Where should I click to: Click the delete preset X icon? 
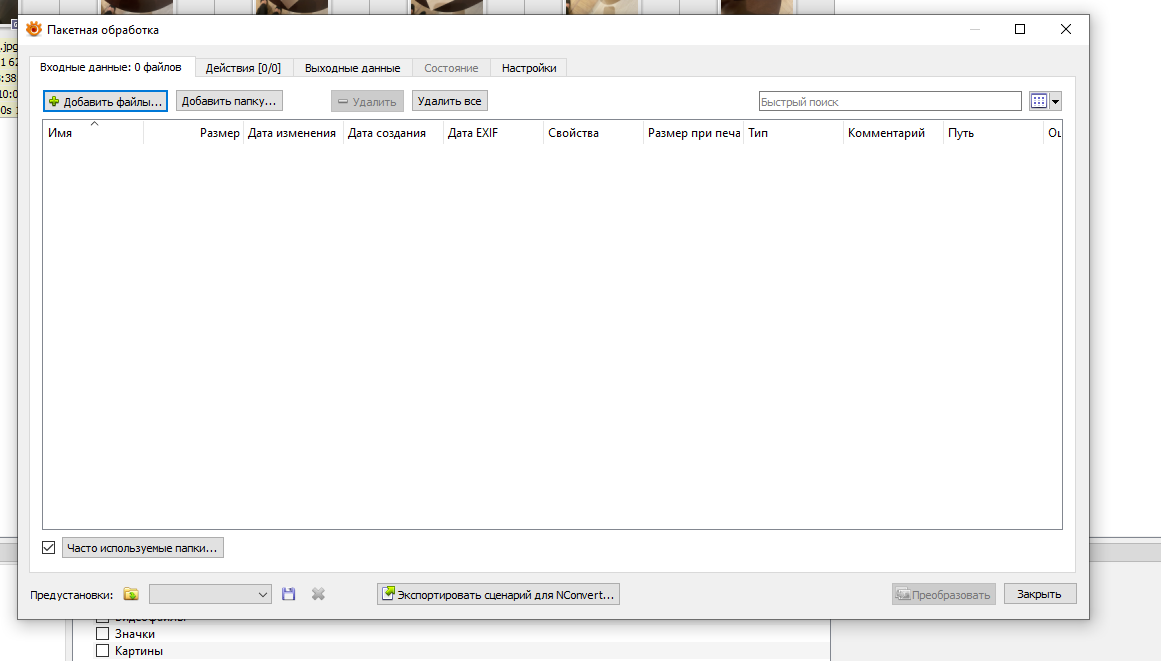[318, 594]
